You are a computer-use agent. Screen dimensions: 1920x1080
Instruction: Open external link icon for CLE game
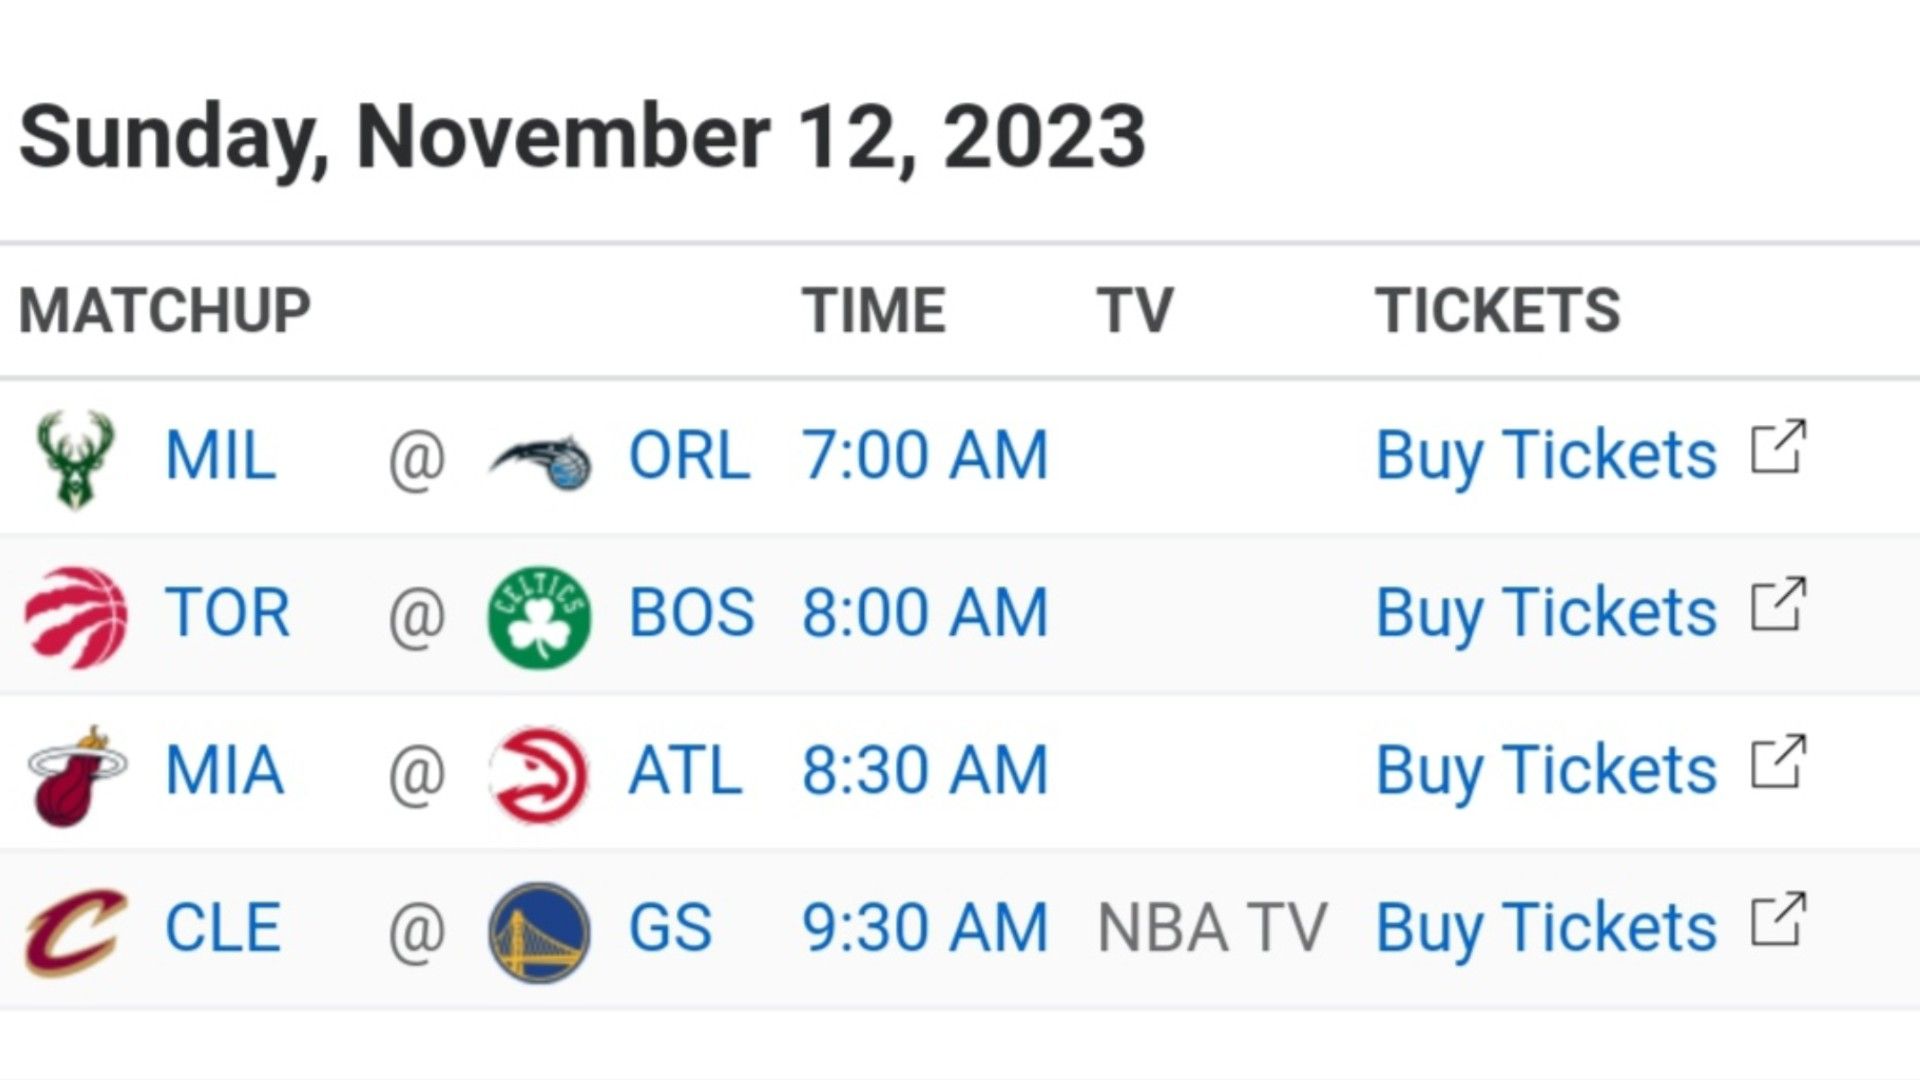1778,919
